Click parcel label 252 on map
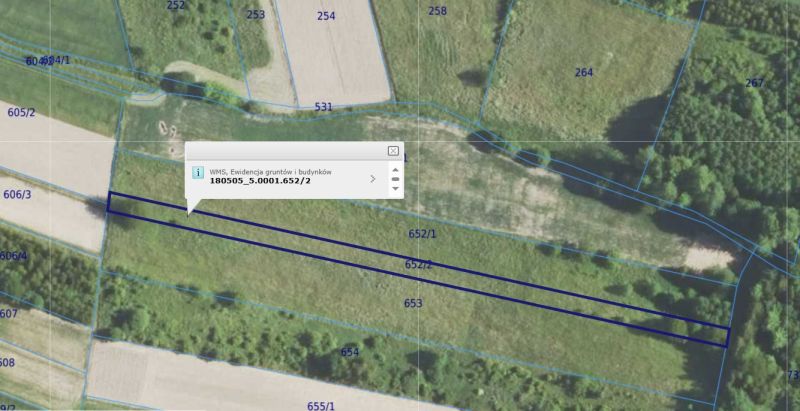Image resolution: width=800 pixels, height=411 pixels. coord(176,5)
